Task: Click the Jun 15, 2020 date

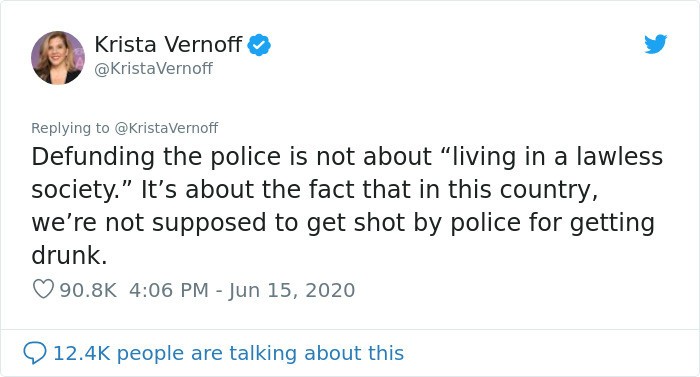Action: (292, 290)
